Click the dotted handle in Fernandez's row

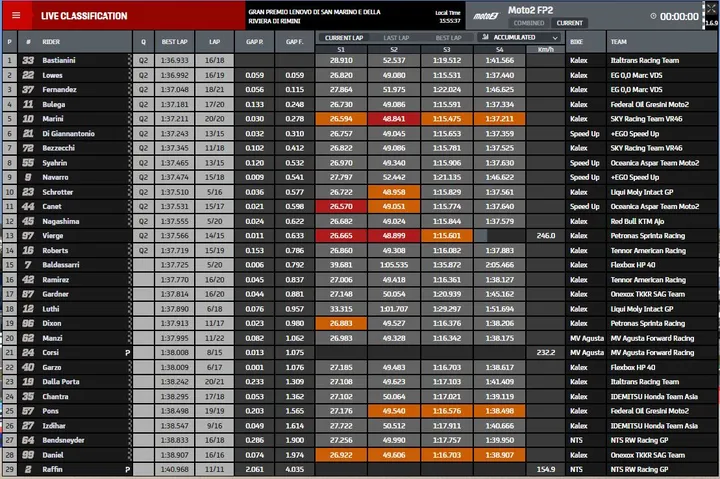click(129, 90)
